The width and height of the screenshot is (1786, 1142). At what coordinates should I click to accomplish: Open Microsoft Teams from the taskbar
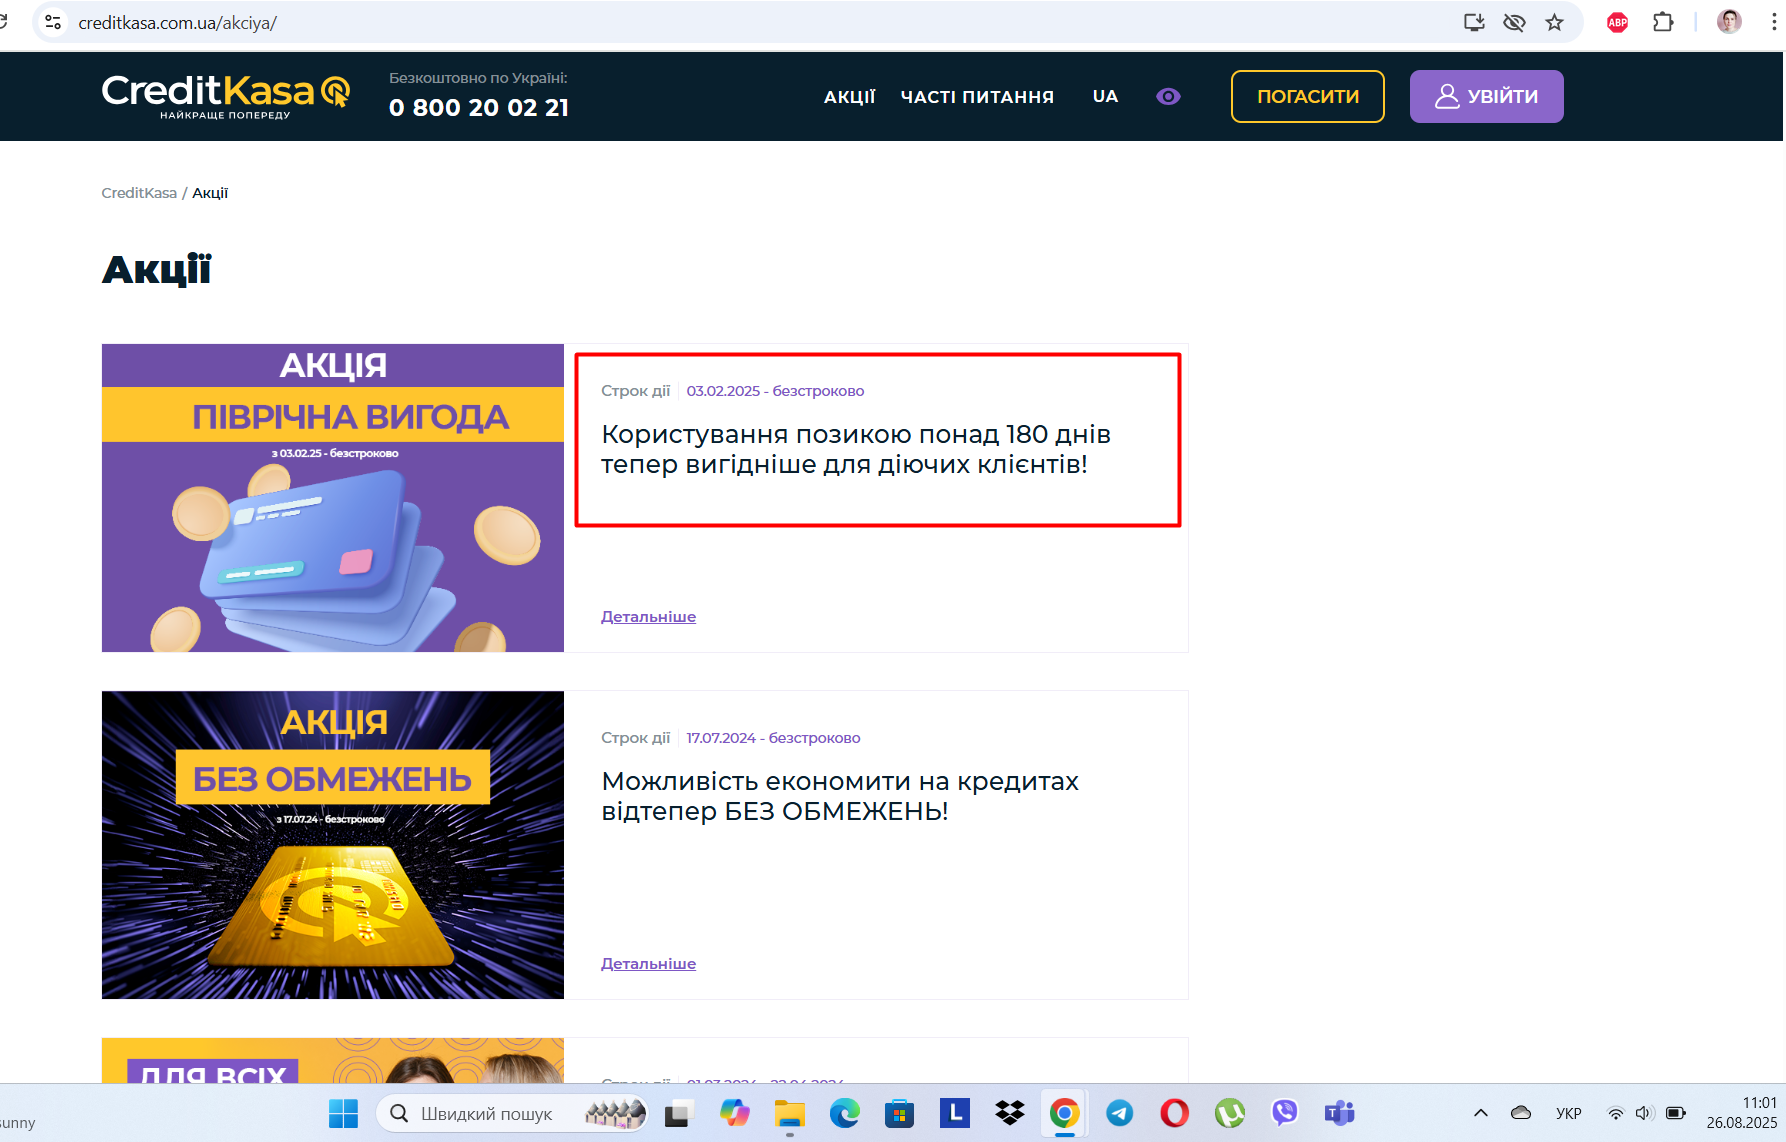(1340, 1113)
